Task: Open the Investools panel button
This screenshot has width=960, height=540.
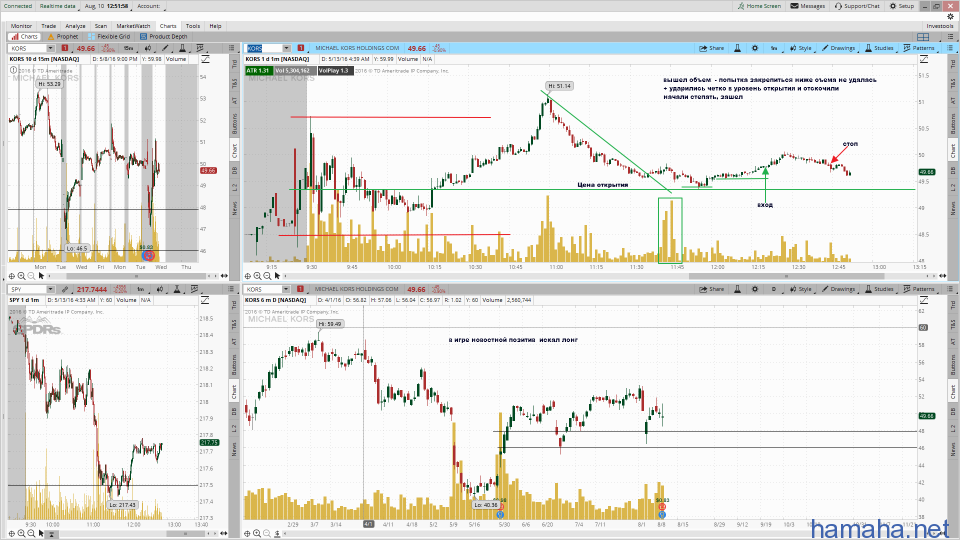Action: (x=940, y=26)
